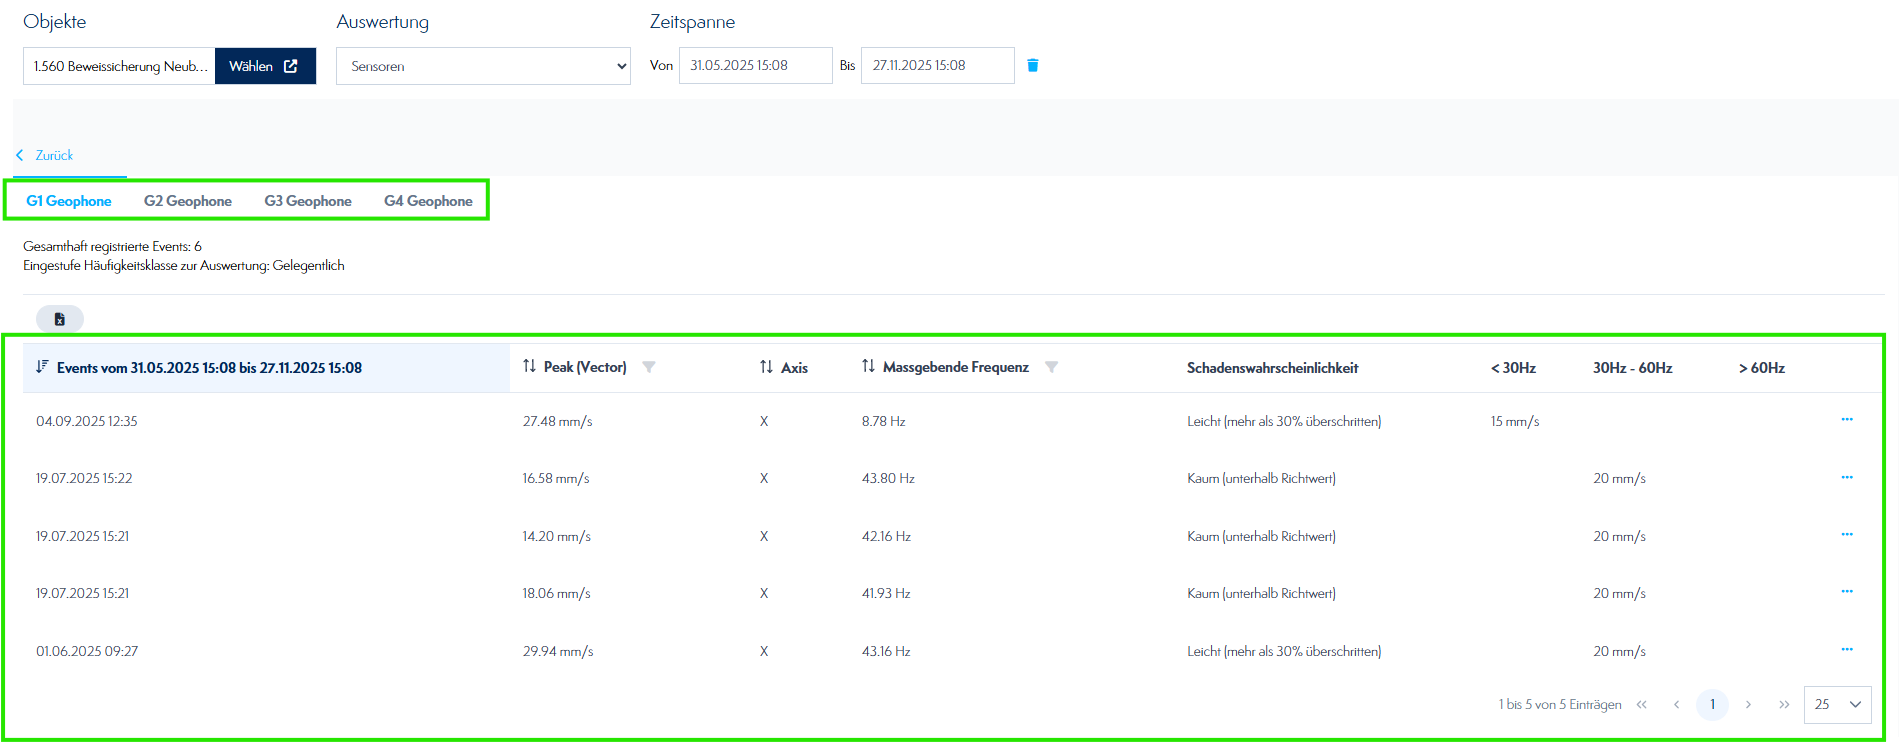Open Peak (Vector) column filter icon
Viewport: 1899px width, 742px height.
pyautogui.click(x=649, y=367)
